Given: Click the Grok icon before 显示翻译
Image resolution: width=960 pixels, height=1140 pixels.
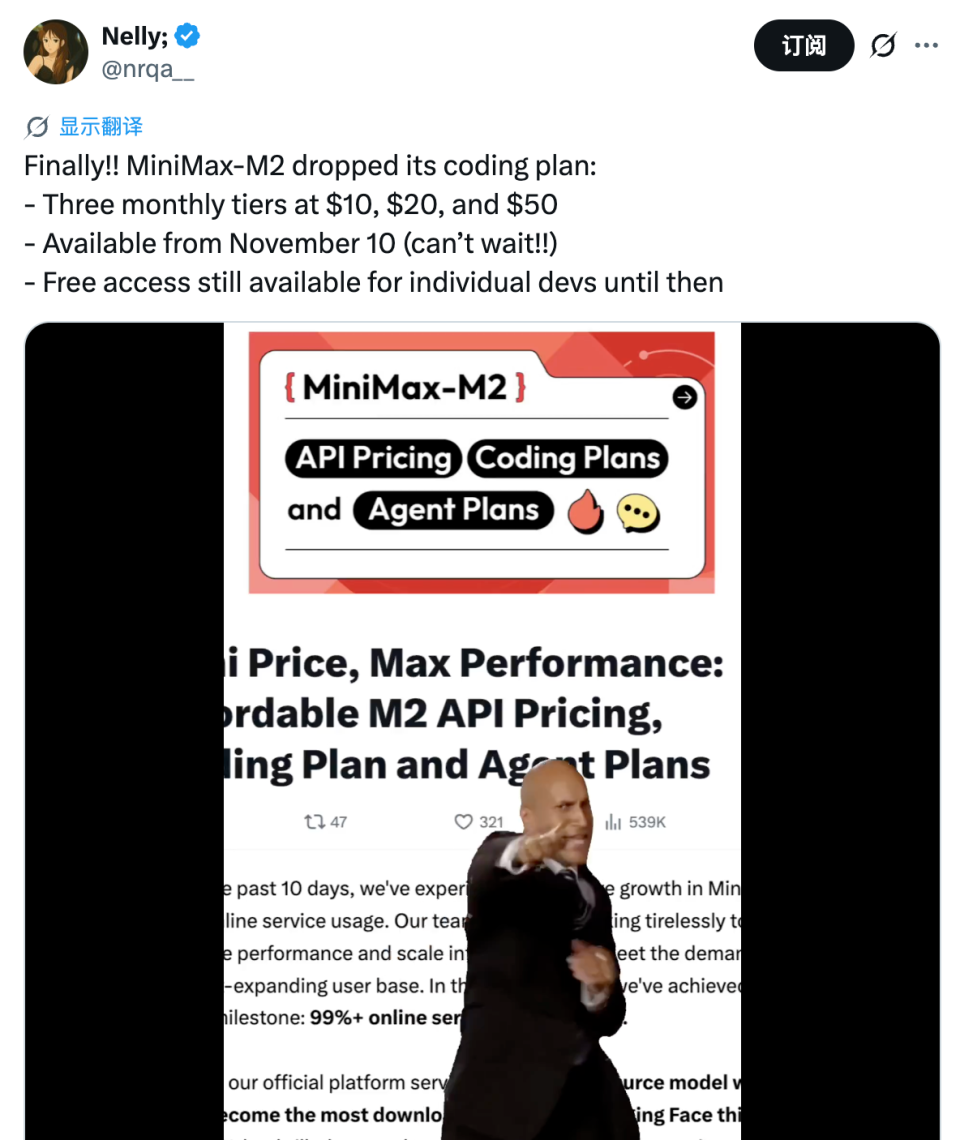Looking at the screenshot, I should point(37,127).
